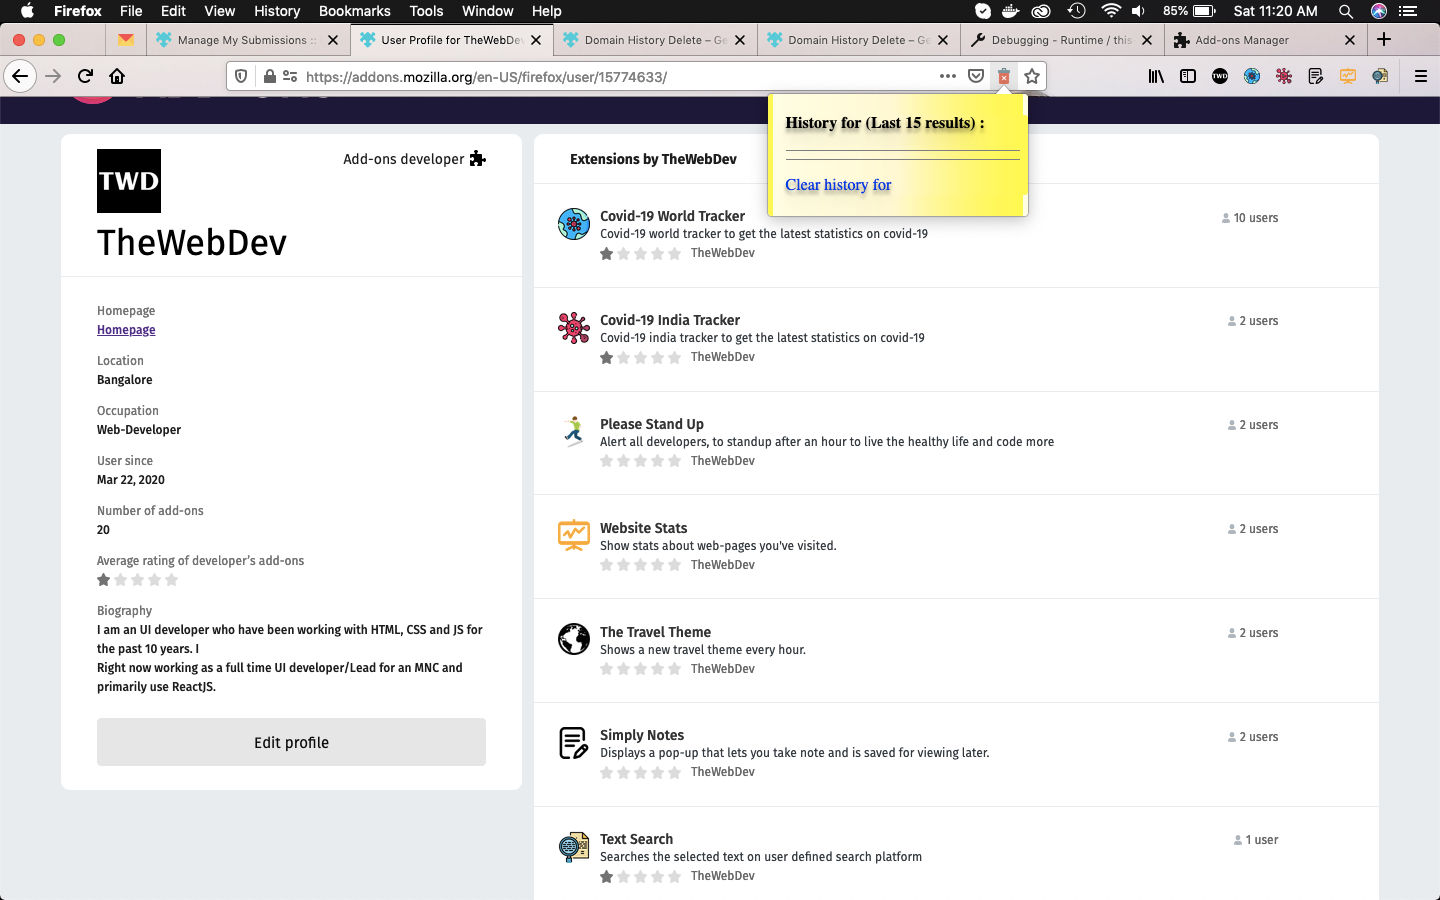Image resolution: width=1440 pixels, height=900 pixels.
Task: Close the Add-ons Manager tab
Action: [x=1350, y=40]
